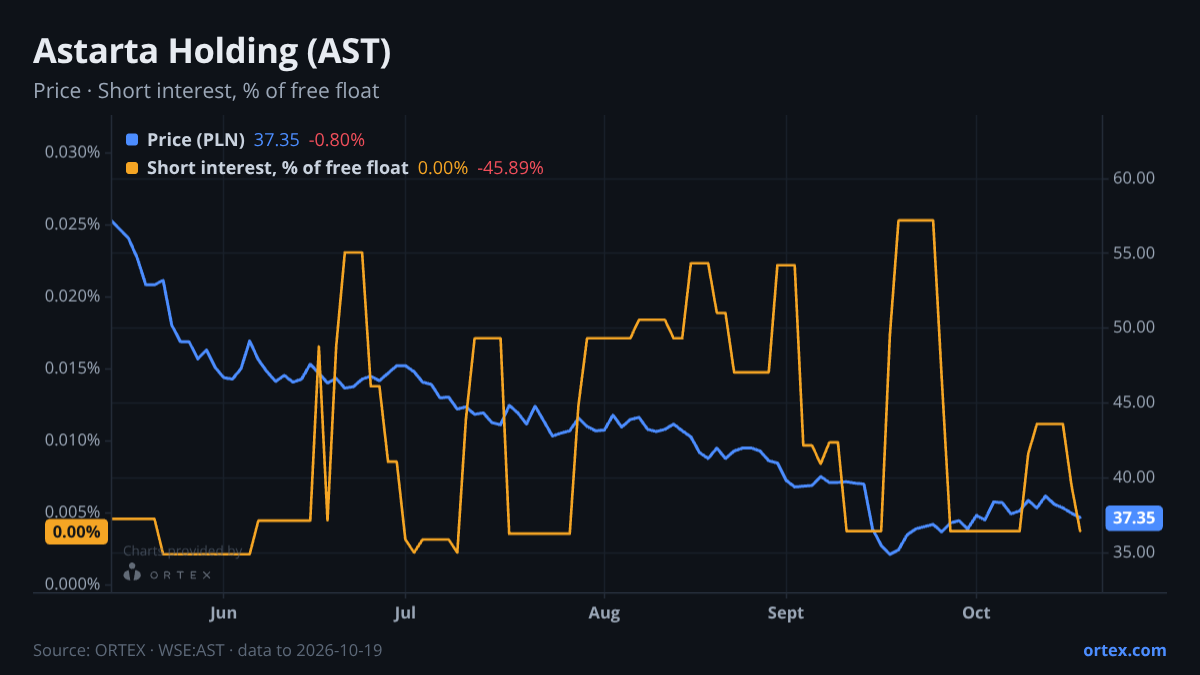1200x675 pixels.
Task: Click the 0.020% left axis label
Action: [x=73, y=296]
